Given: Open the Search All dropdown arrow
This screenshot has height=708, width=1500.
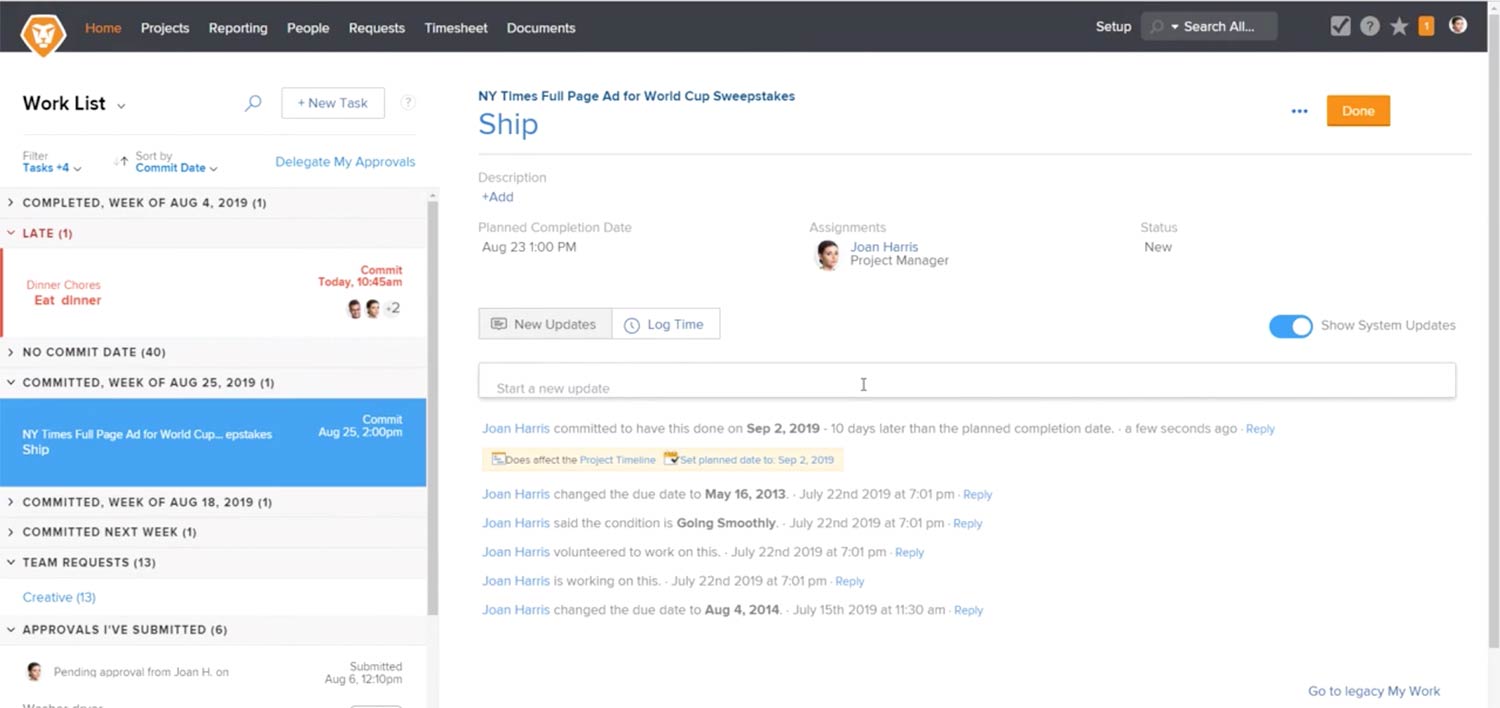Looking at the screenshot, I should pyautogui.click(x=1175, y=27).
